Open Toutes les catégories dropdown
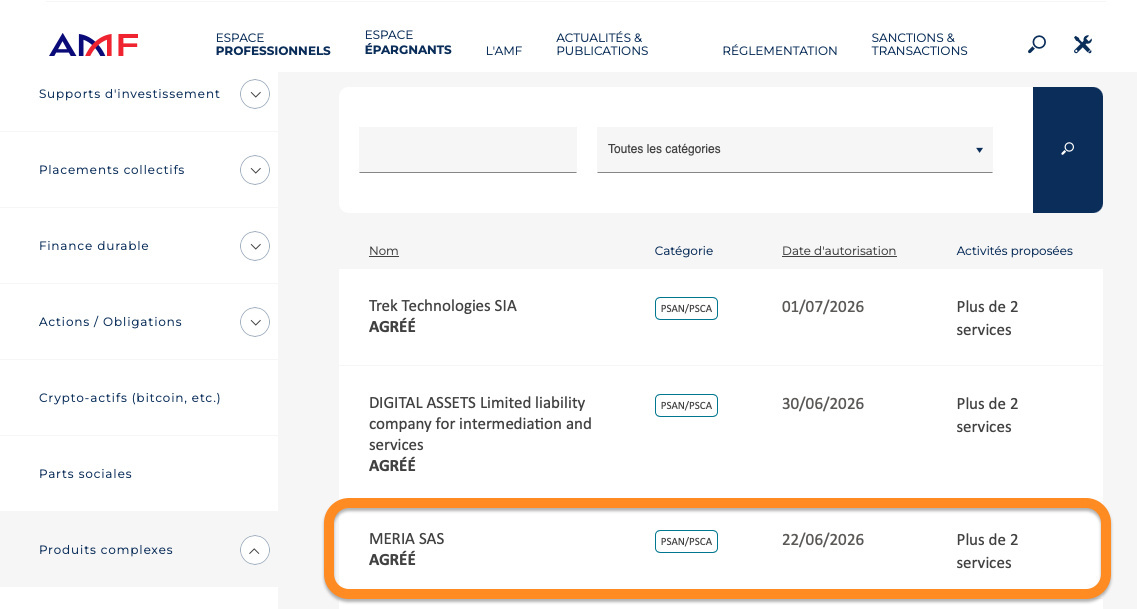Screen dimensions: 1137x609 [x=795, y=149]
